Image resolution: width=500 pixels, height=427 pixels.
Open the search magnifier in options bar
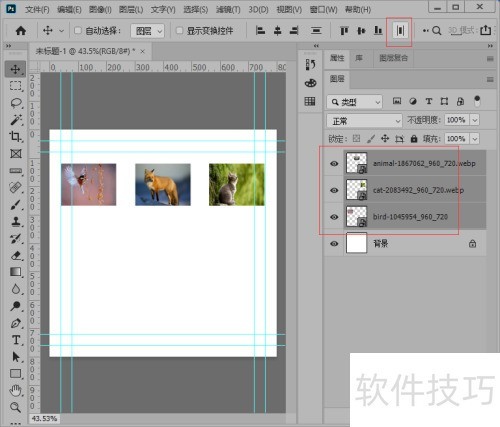point(437,31)
